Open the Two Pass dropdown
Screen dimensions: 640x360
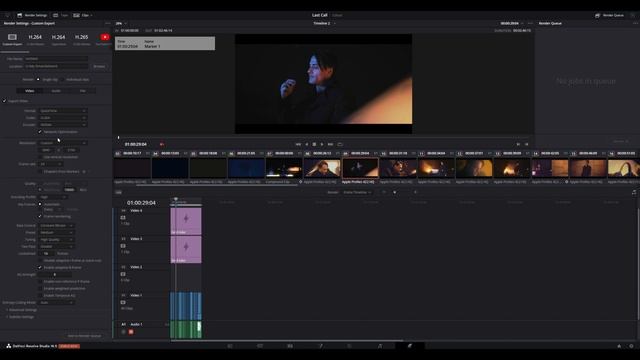point(56,247)
